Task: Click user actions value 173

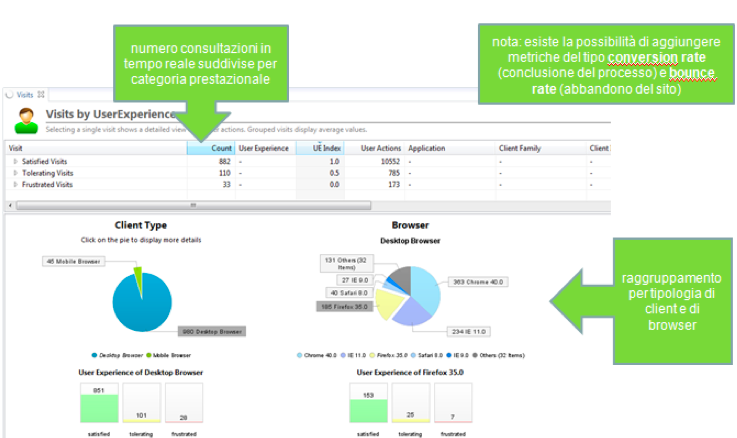Action: point(394,184)
